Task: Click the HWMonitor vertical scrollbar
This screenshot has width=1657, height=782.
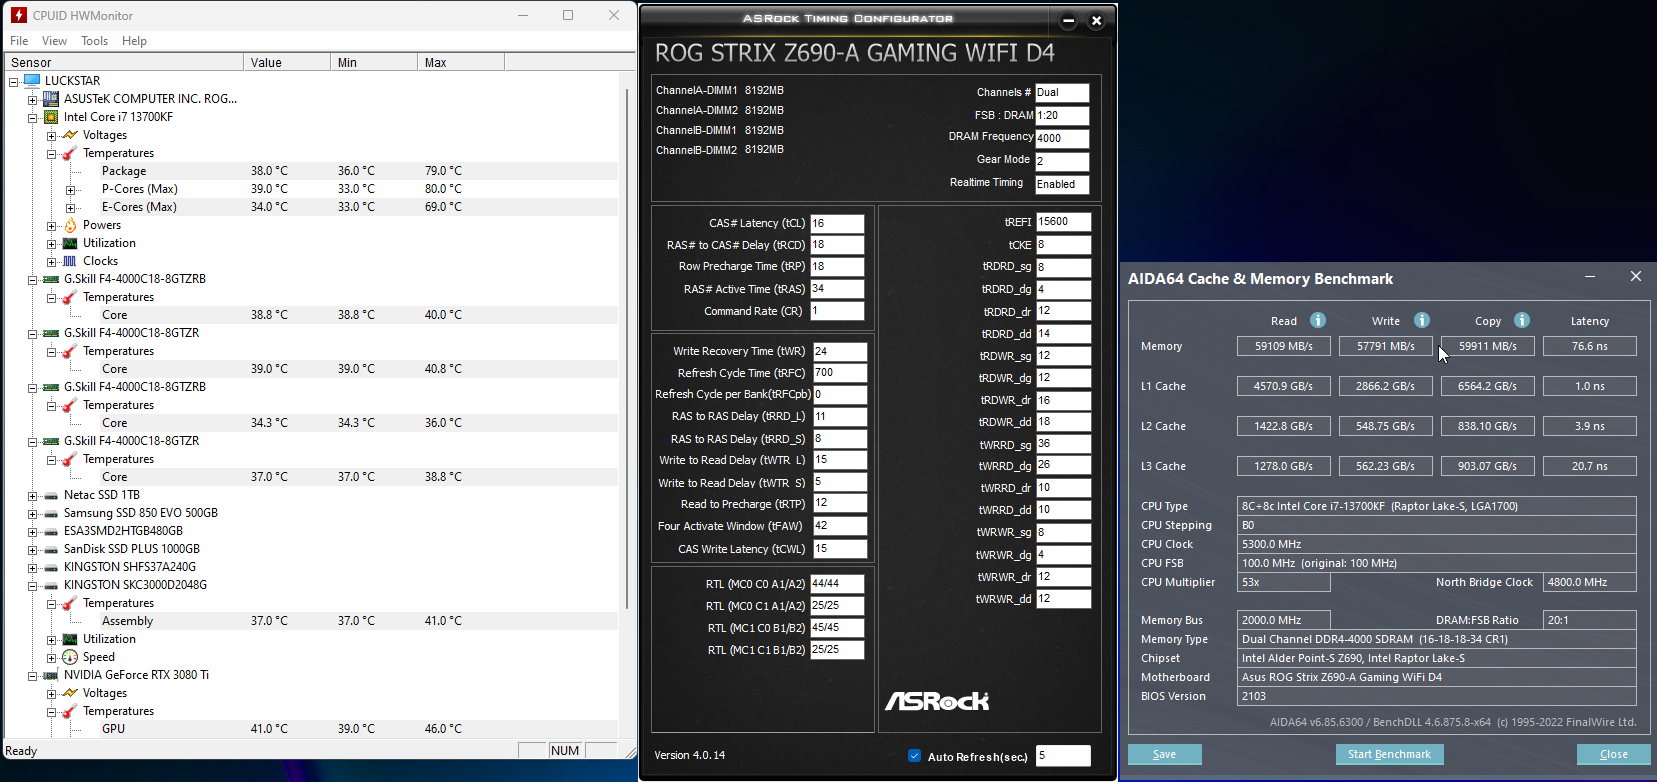Action: [x=627, y=350]
